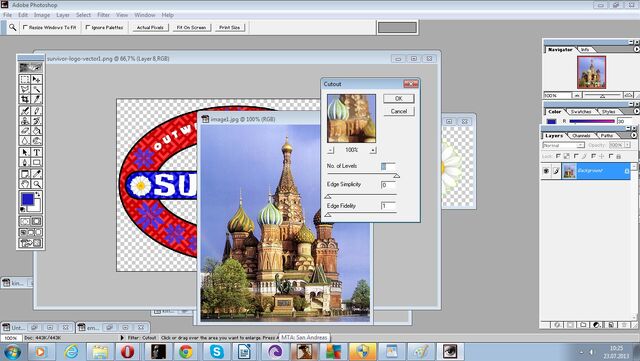The image size is (640, 361).
Task: Check lock transparent pixels box
Action: 558,156
